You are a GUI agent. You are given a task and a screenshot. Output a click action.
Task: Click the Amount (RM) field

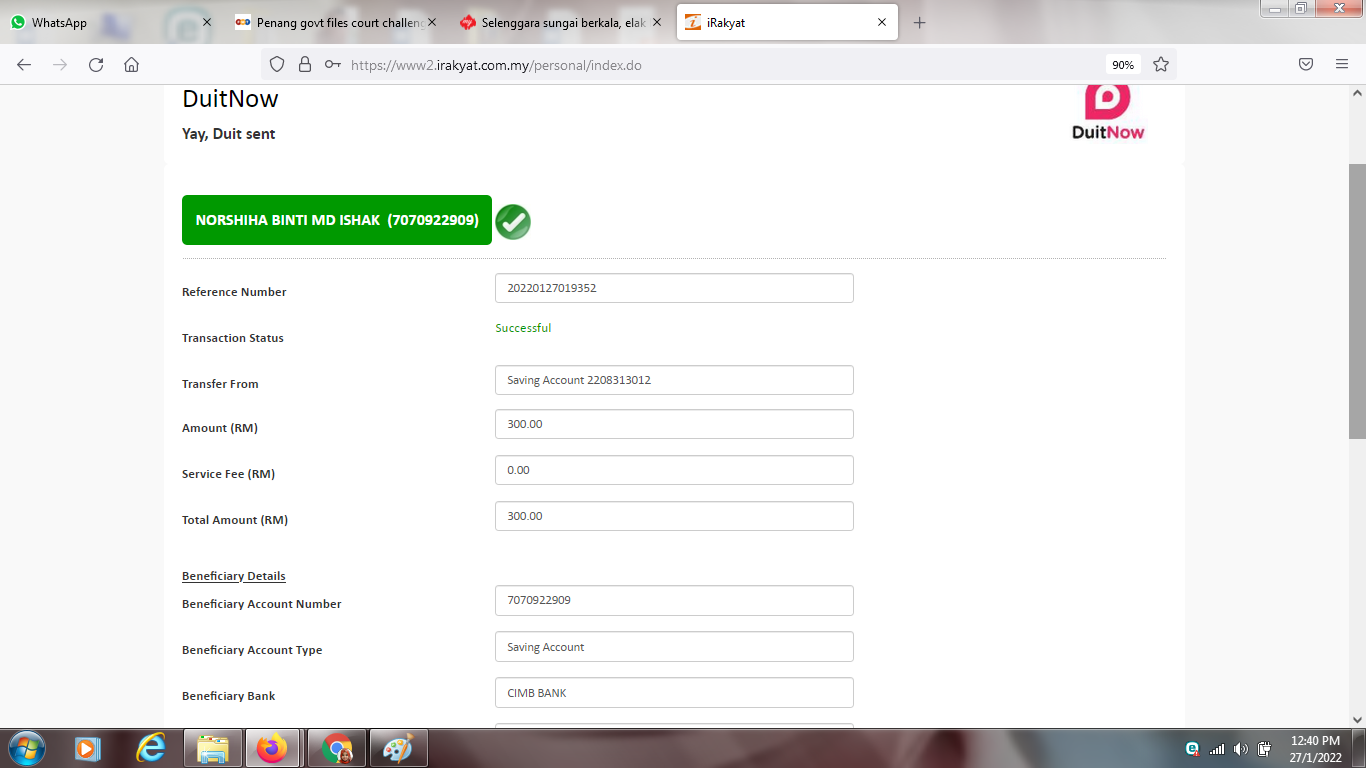(x=674, y=424)
